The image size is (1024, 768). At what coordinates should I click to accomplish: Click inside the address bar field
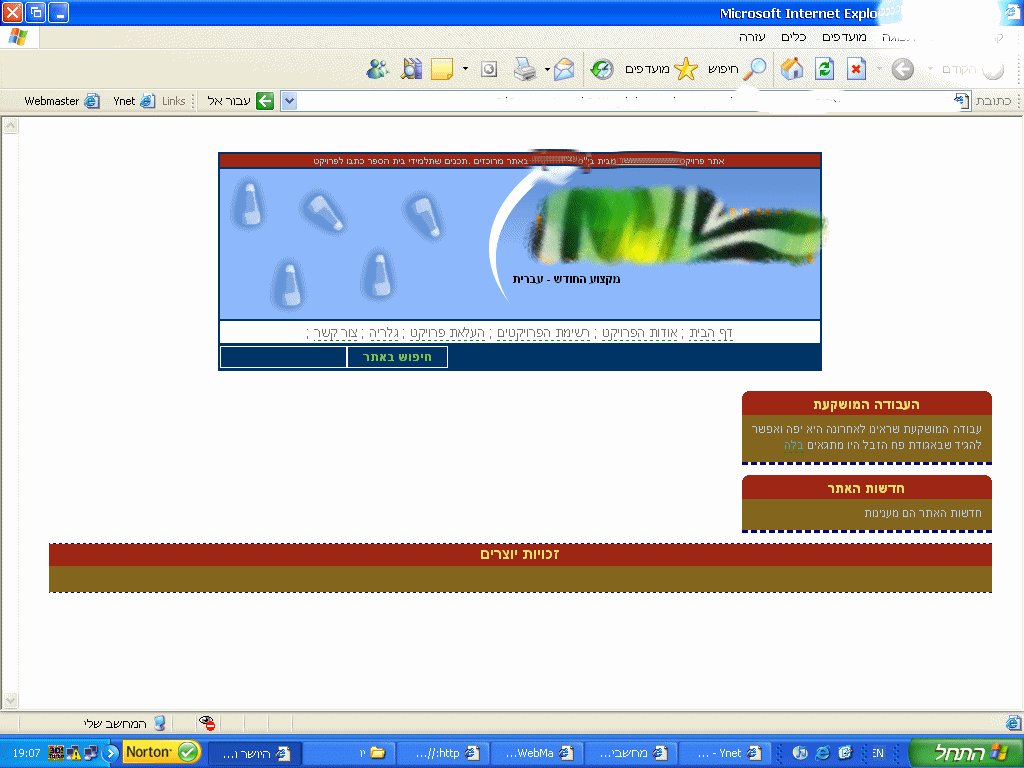620,101
